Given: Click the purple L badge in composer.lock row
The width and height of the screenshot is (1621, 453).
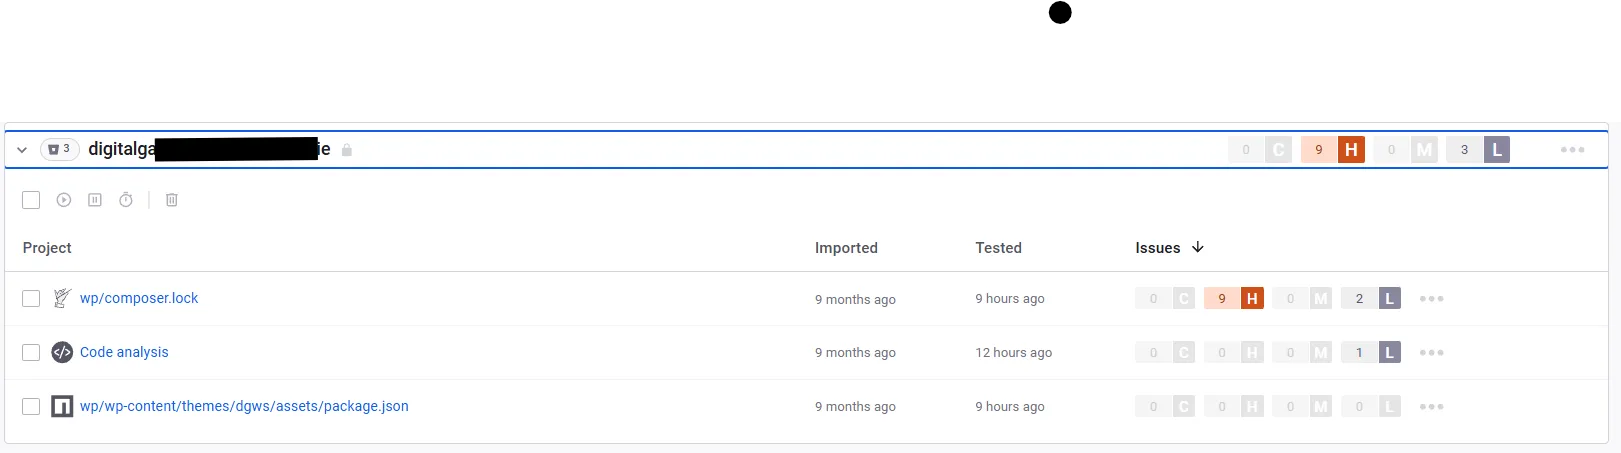Looking at the screenshot, I should tap(1389, 298).
